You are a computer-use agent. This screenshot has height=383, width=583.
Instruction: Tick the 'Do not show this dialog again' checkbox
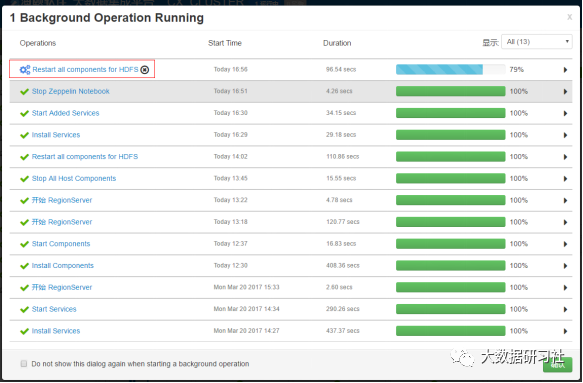[24, 364]
